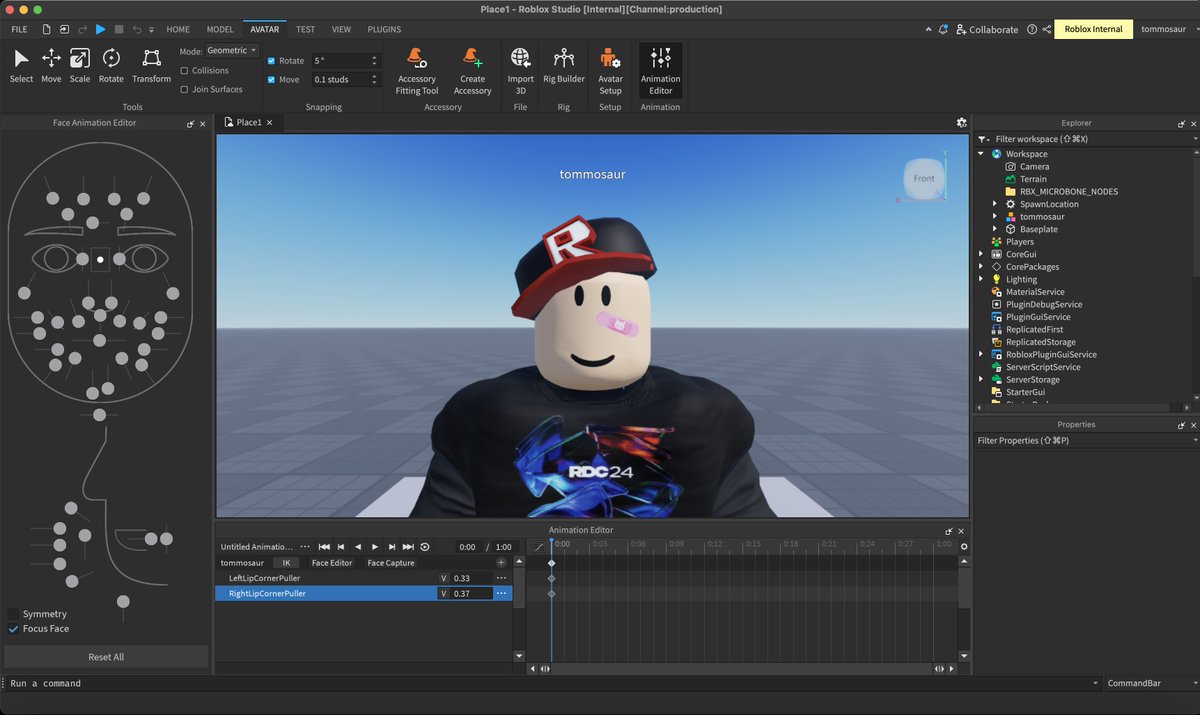Open Import 3D
1200x715 pixels.
(x=520, y=71)
